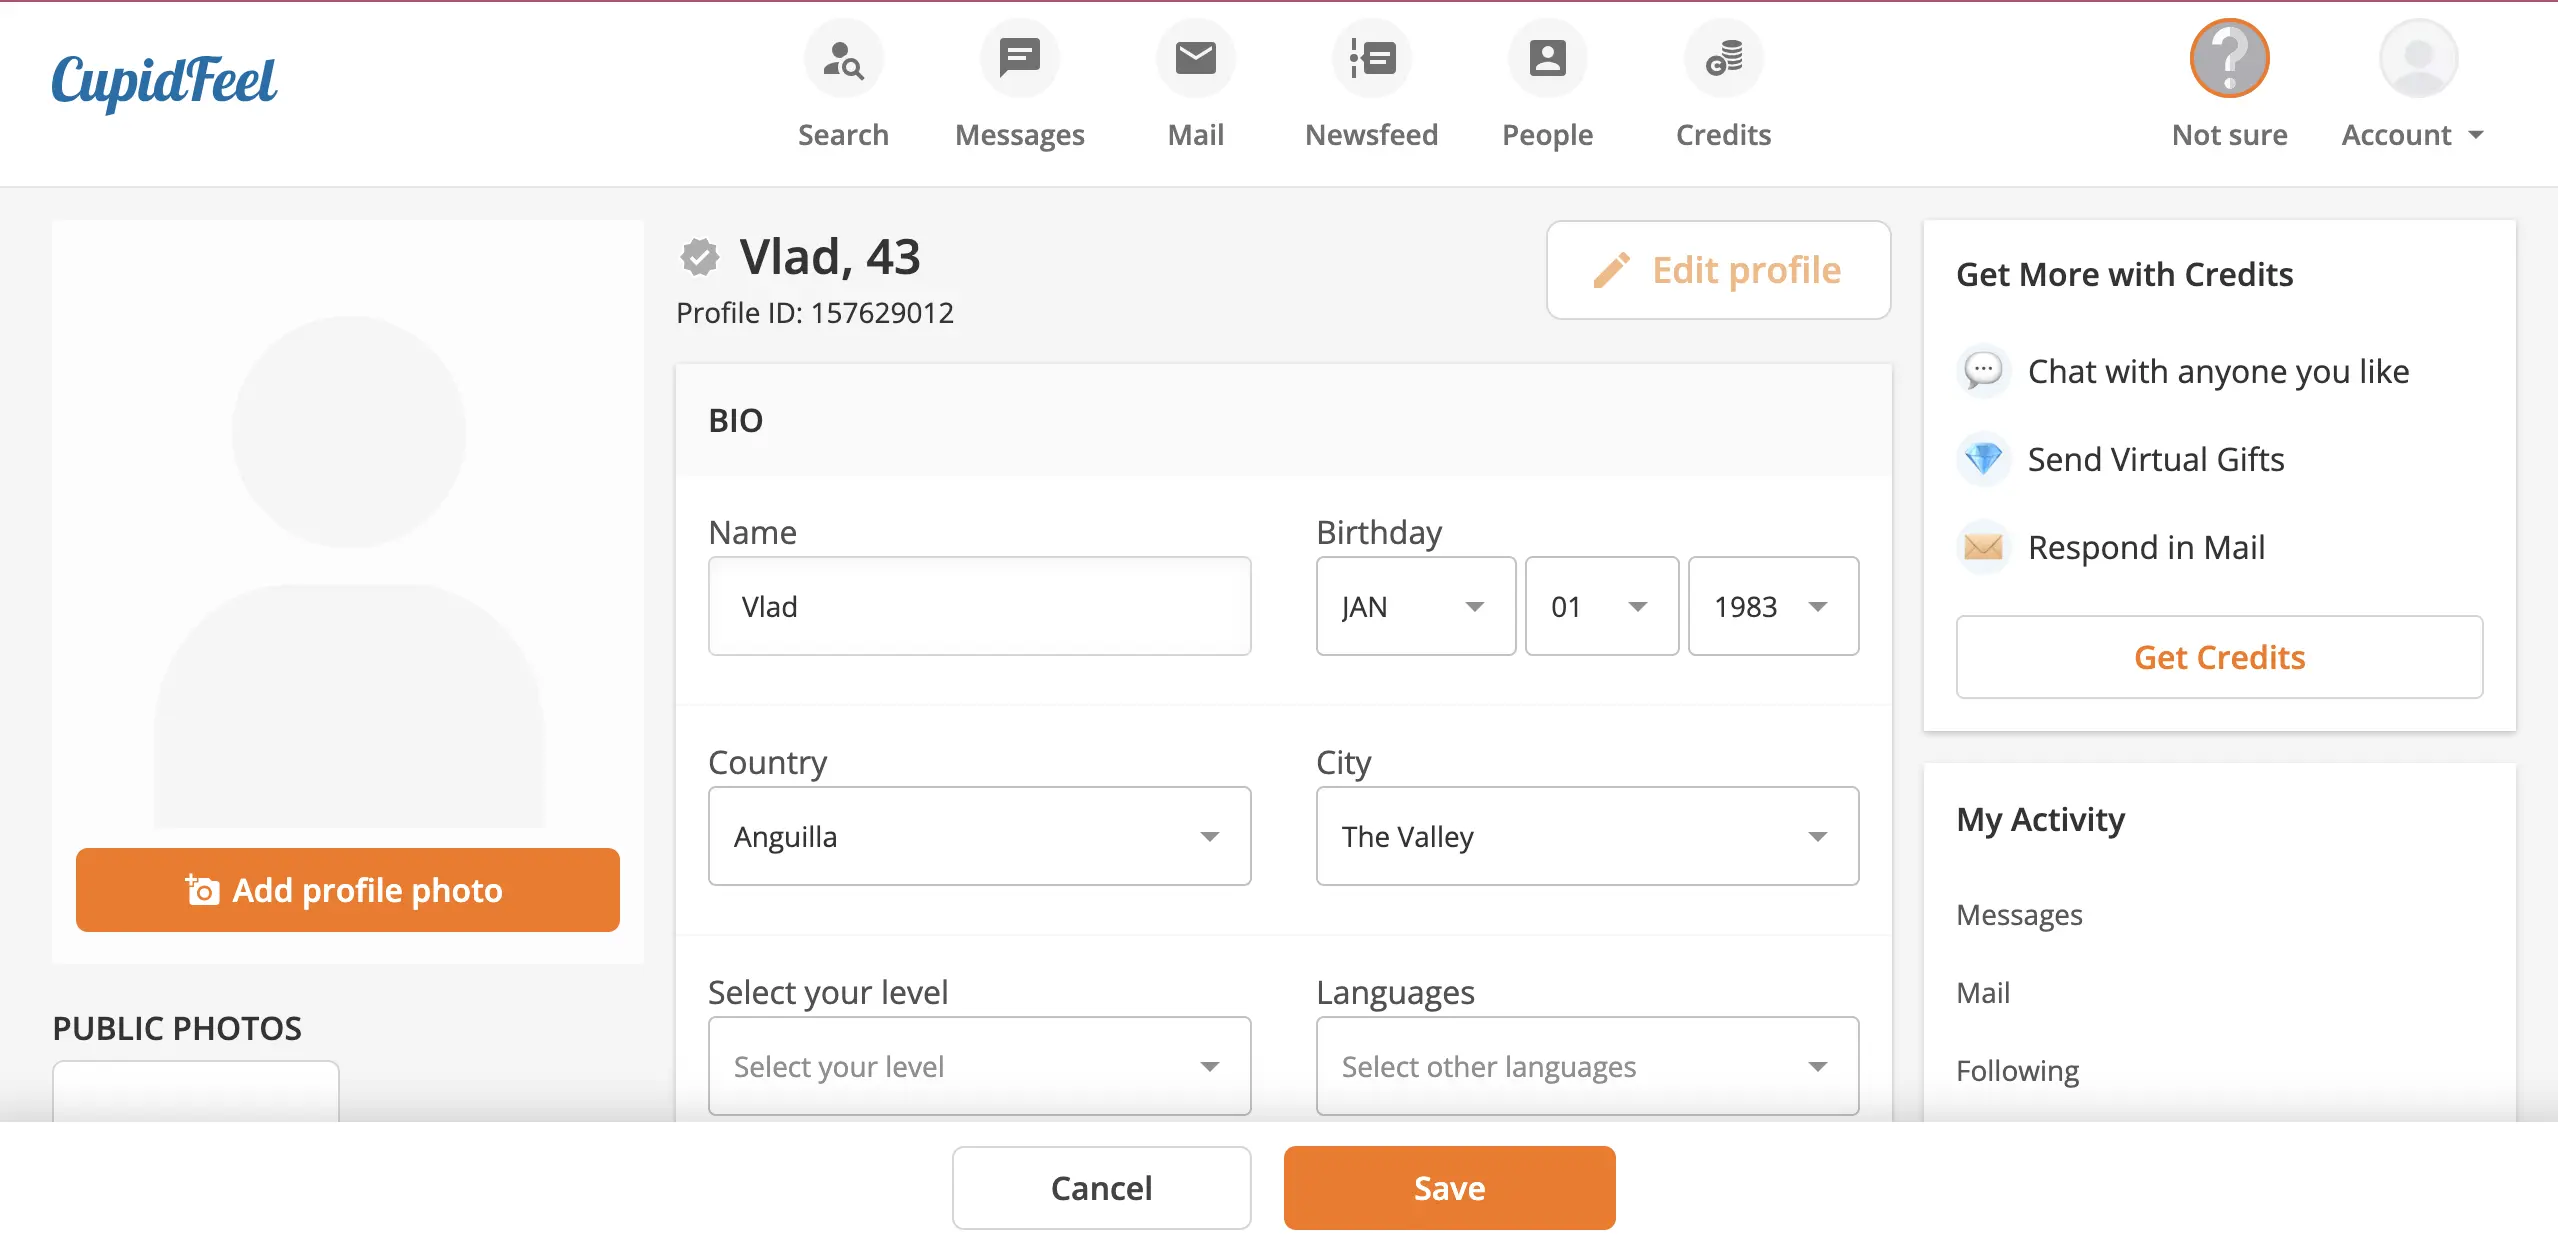Open the Search icon in navigation

coord(843,59)
